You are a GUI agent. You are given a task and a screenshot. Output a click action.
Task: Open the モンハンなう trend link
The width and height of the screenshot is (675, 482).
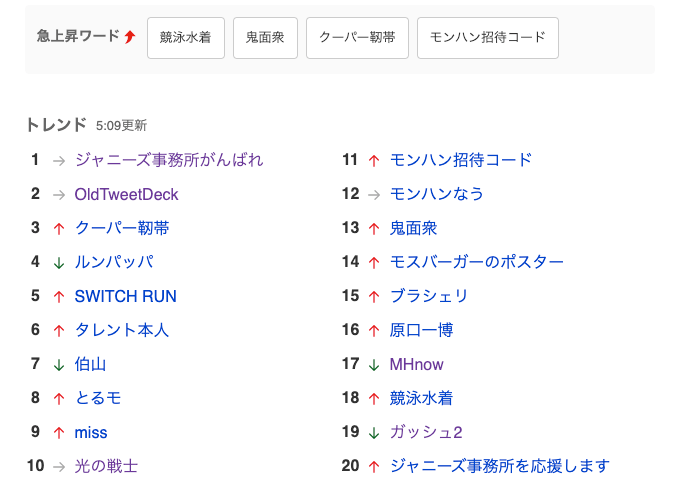coord(437,194)
